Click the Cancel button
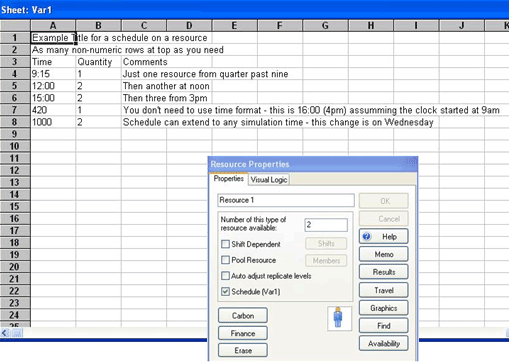The image size is (510, 362). pyautogui.click(x=383, y=219)
